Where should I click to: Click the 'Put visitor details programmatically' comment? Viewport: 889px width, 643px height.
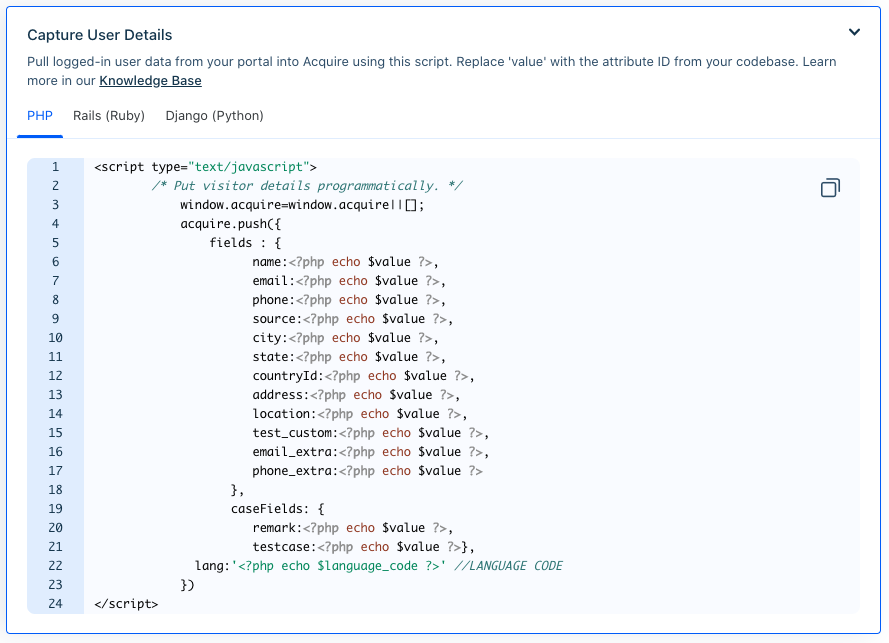pyautogui.click(x=307, y=185)
